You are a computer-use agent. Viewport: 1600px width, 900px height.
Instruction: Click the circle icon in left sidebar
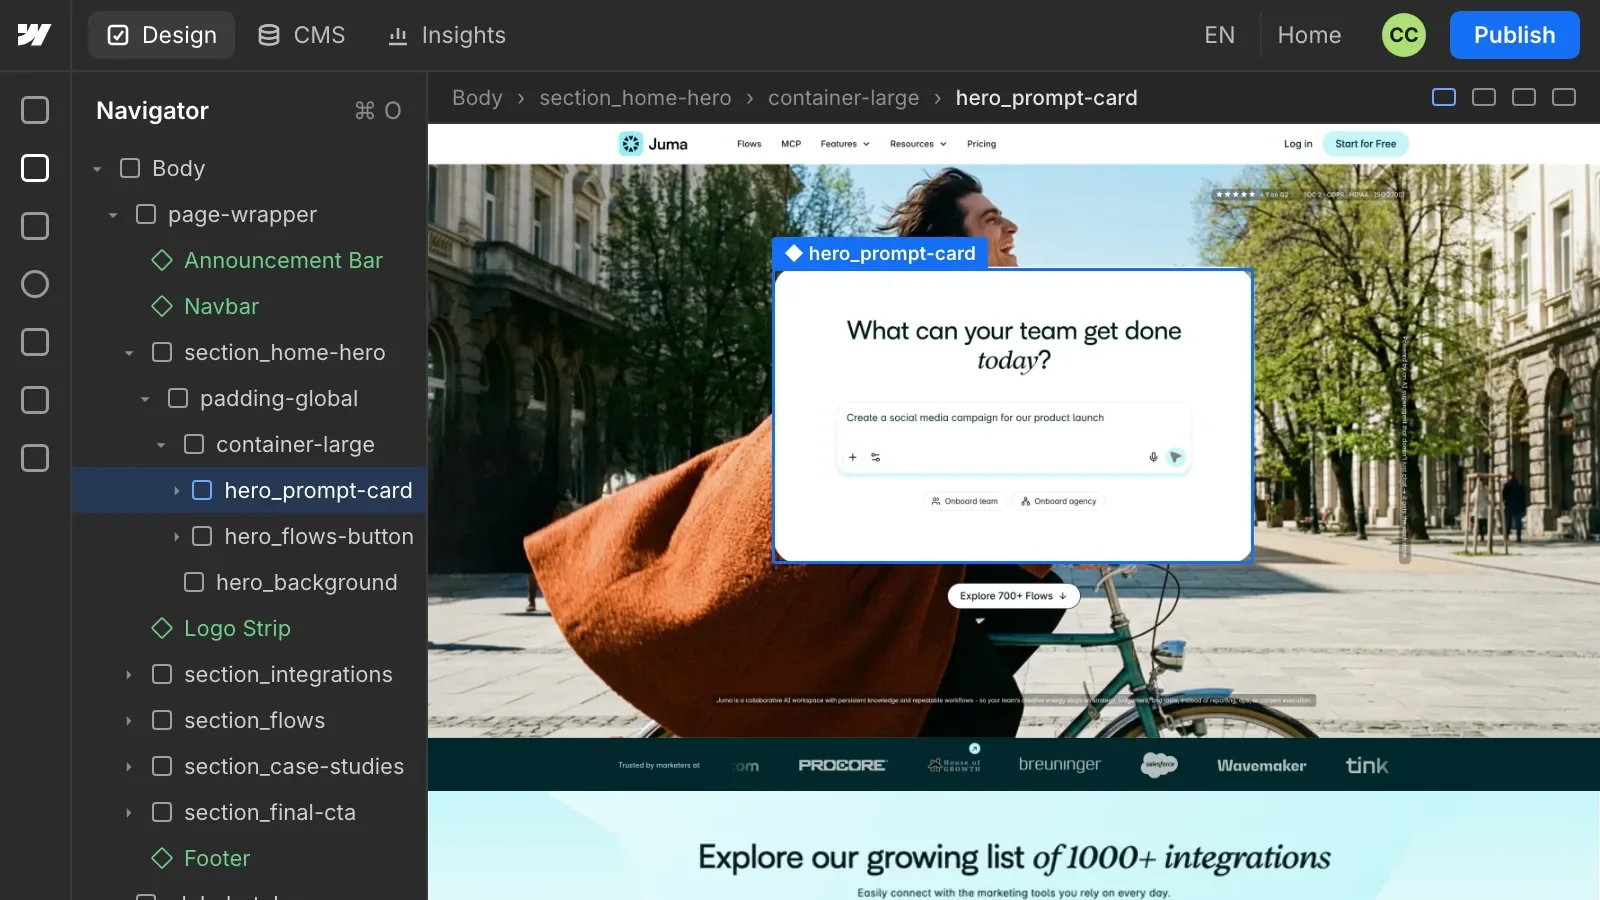click(x=35, y=284)
